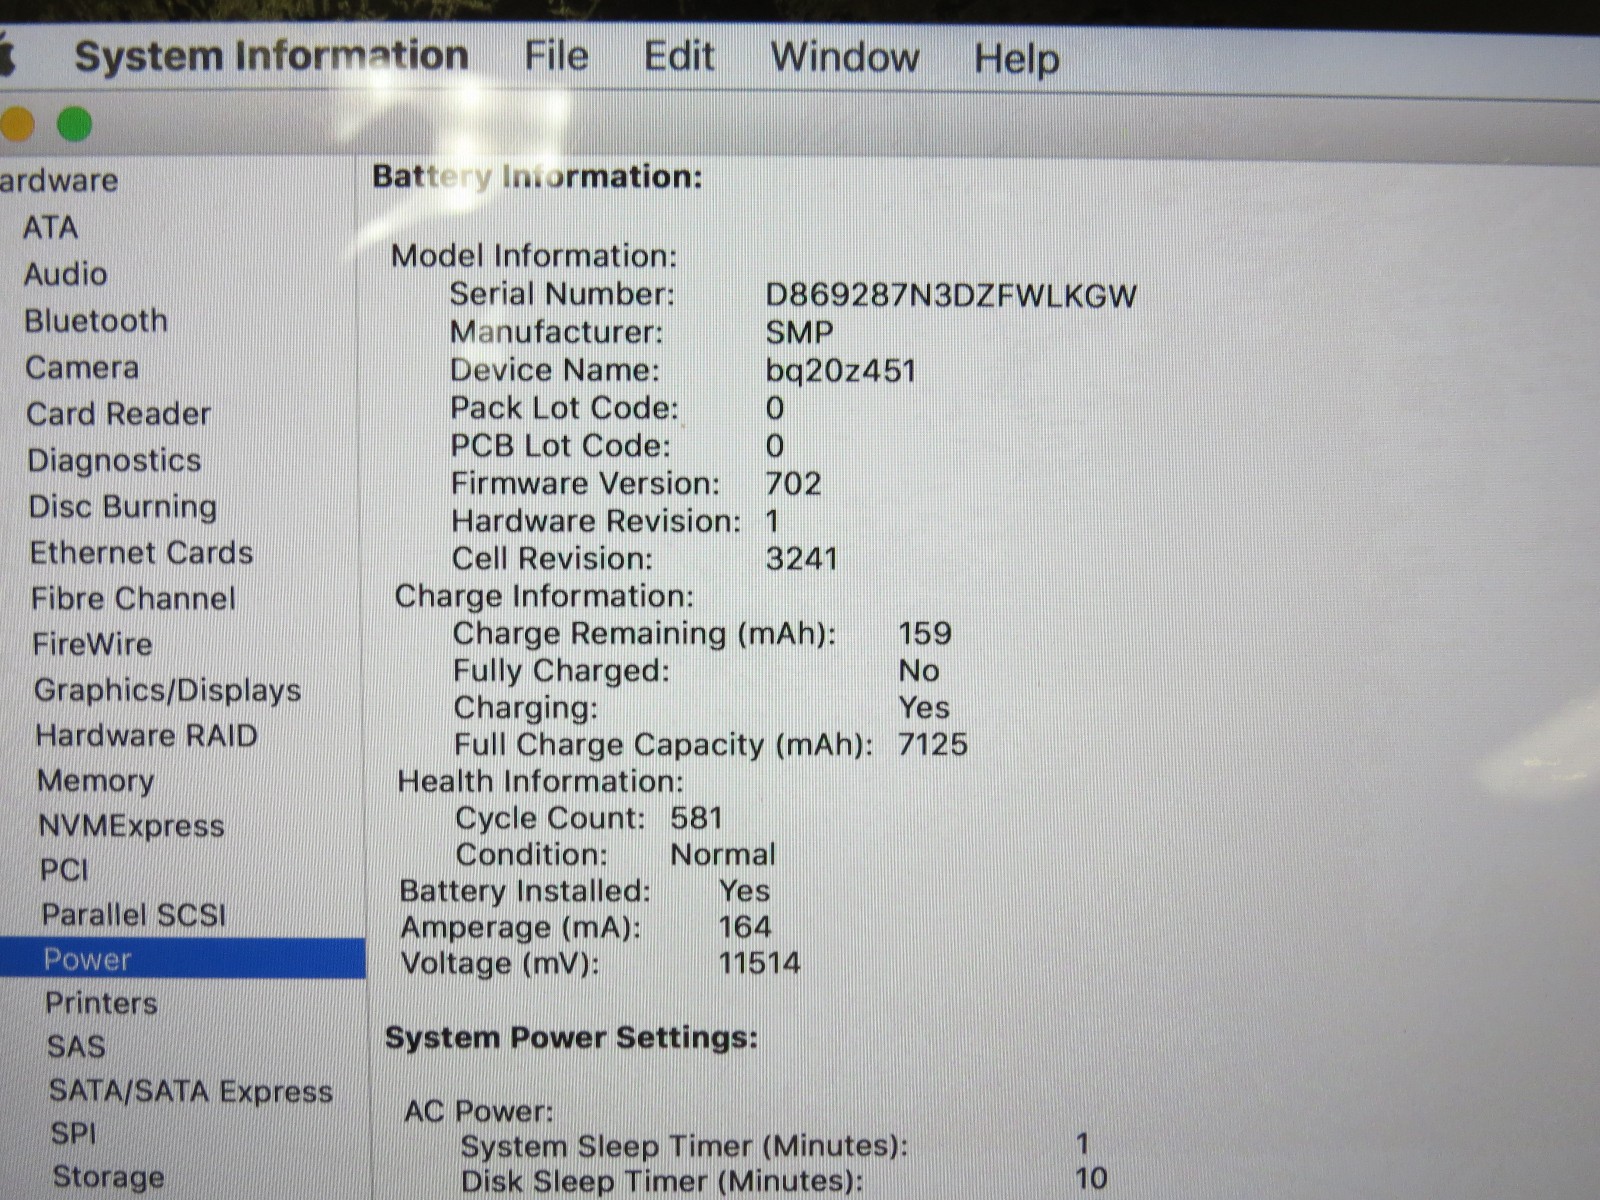This screenshot has width=1600, height=1200.
Task: Open the Apple menu icon
Action: tap(6, 56)
